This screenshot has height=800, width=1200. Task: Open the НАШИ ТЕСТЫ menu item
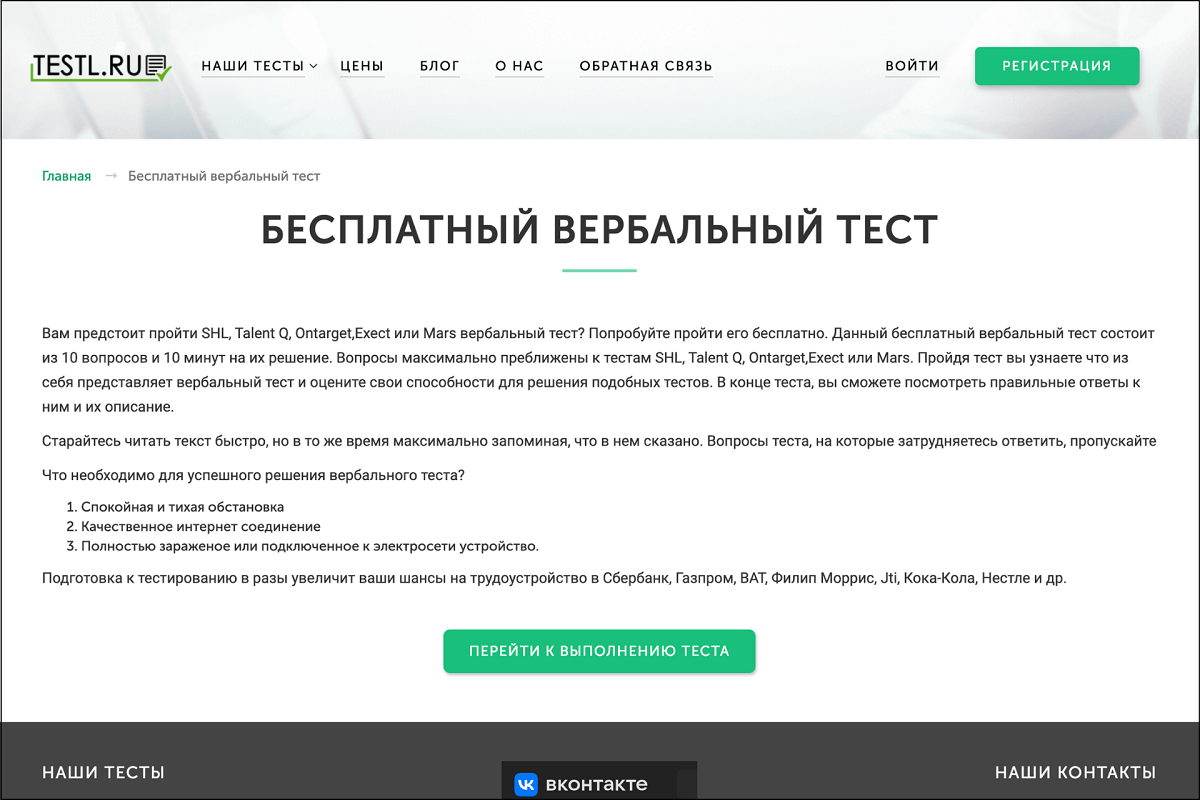point(253,66)
